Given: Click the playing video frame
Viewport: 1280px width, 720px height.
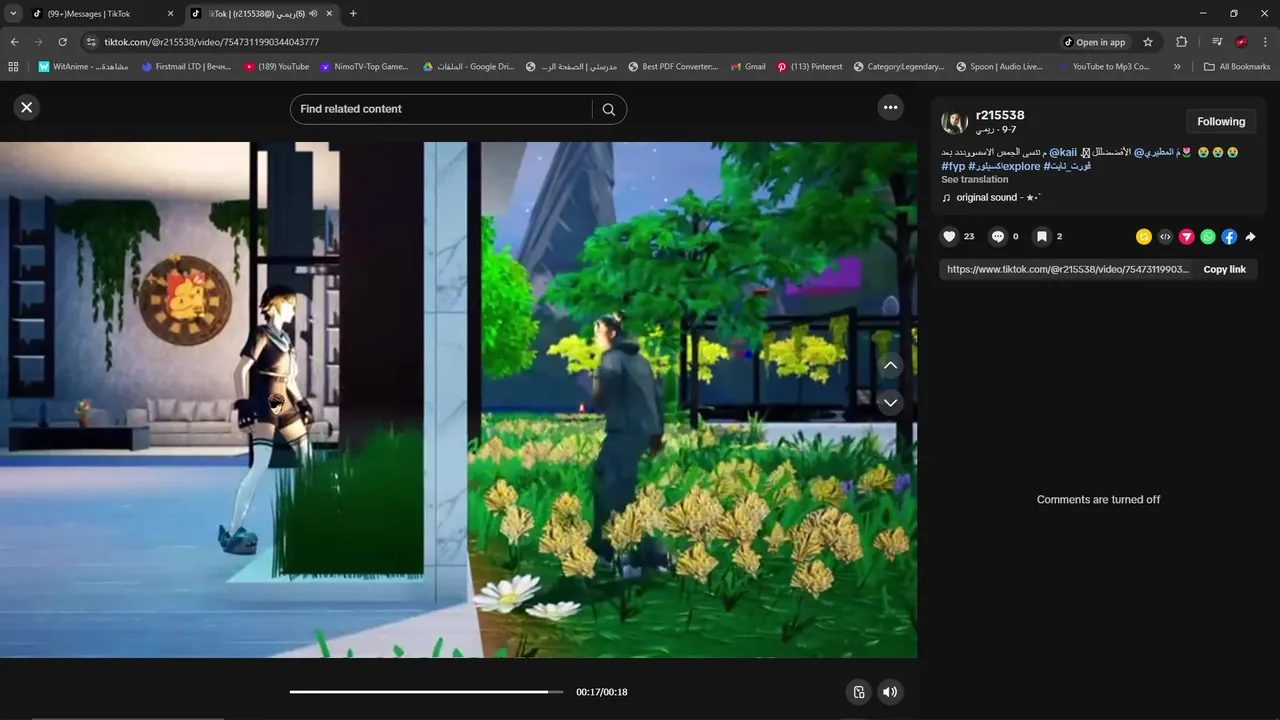Looking at the screenshot, I should (x=458, y=400).
